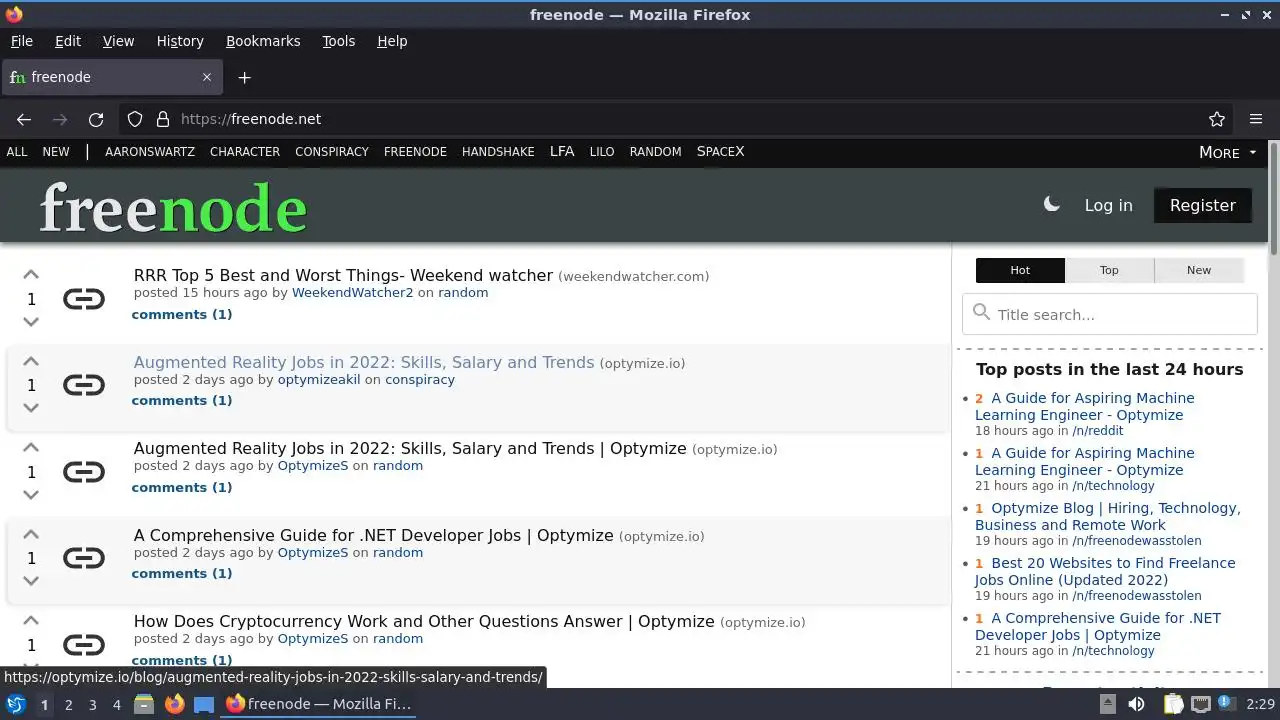The width and height of the screenshot is (1280, 720).
Task: Open the system start menu icon
Action: coord(15,704)
